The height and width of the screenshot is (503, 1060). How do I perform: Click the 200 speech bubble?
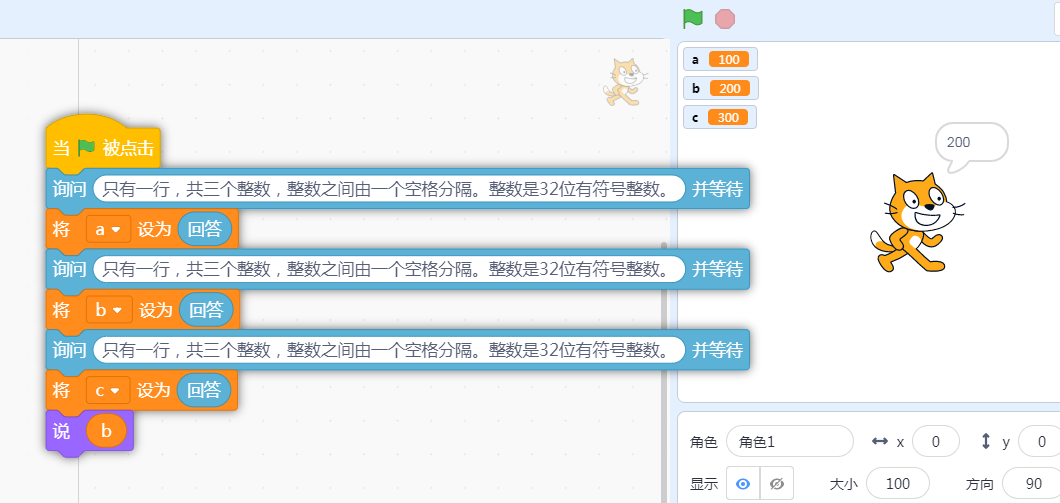click(971, 145)
